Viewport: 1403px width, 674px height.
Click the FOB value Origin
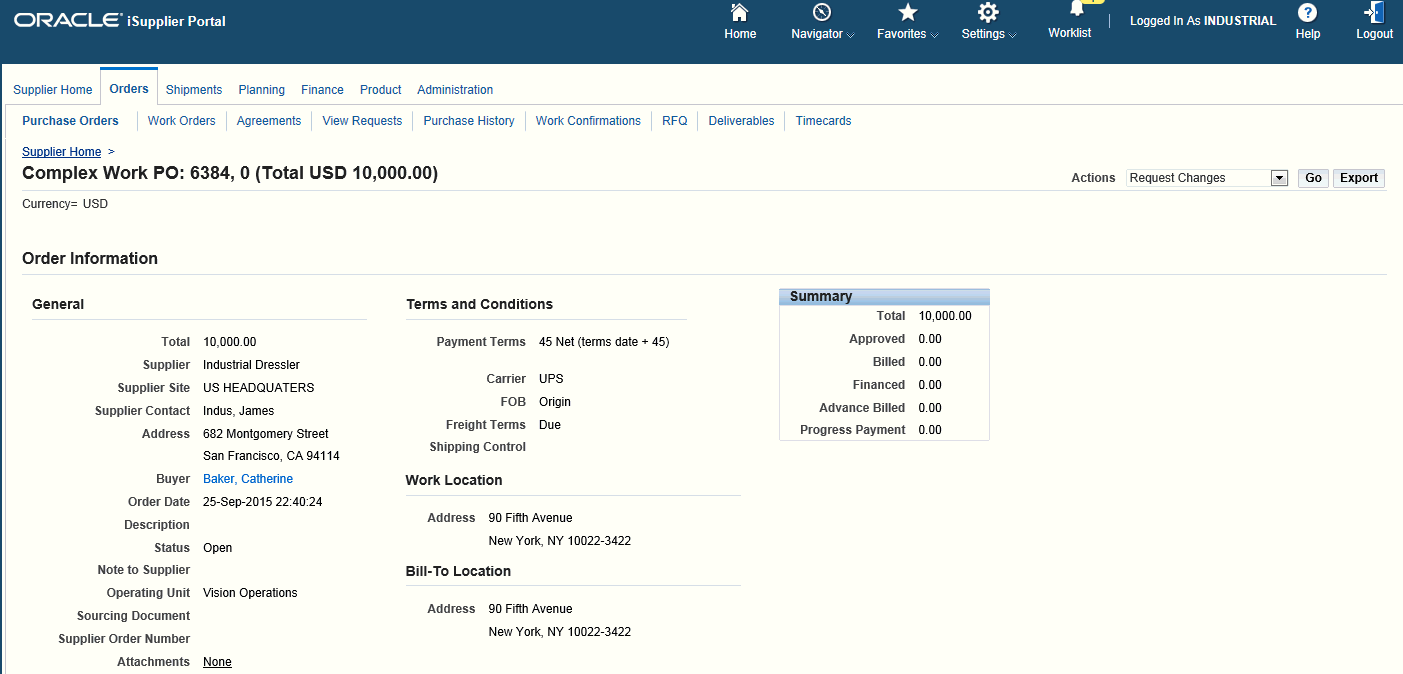click(555, 402)
